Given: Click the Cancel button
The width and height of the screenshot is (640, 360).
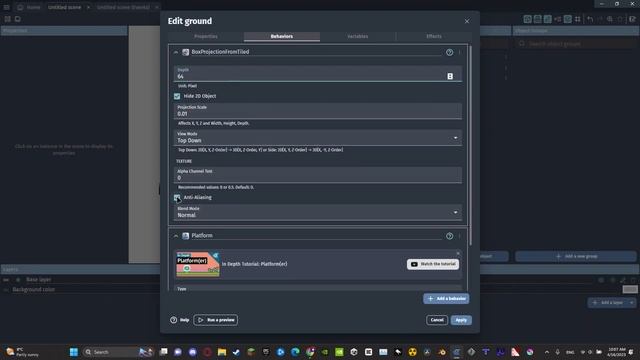Looking at the screenshot, I should pyautogui.click(x=437, y=320).
